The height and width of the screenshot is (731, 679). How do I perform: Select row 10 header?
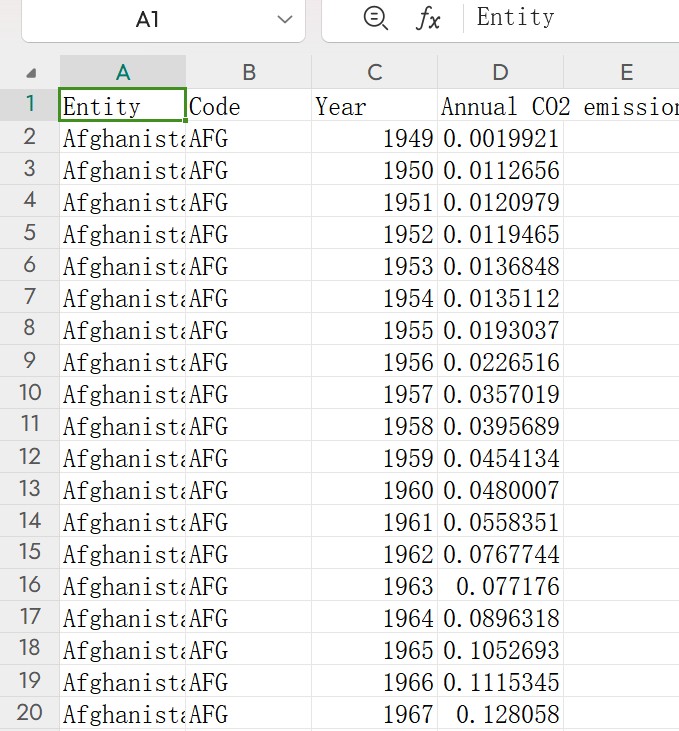(30, 392)
